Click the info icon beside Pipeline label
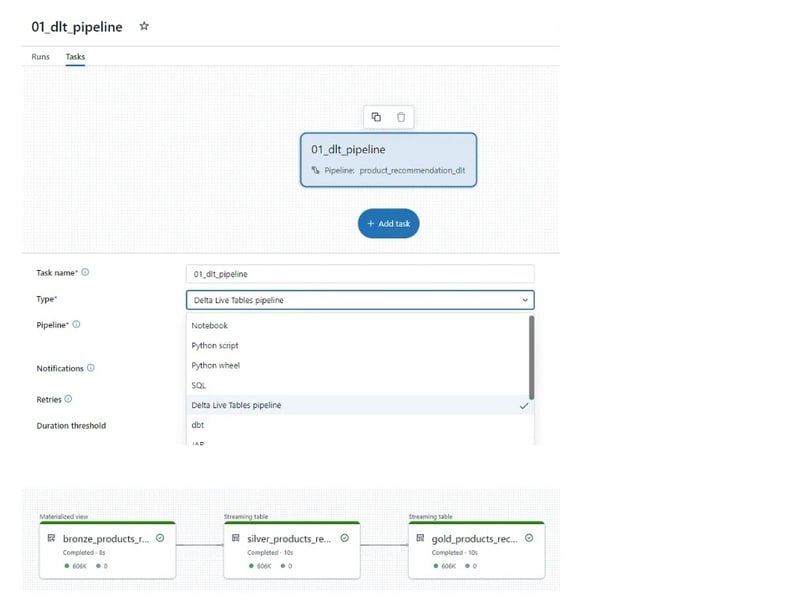The width and height of the screenshot is (800, 611). coord(77,324)
